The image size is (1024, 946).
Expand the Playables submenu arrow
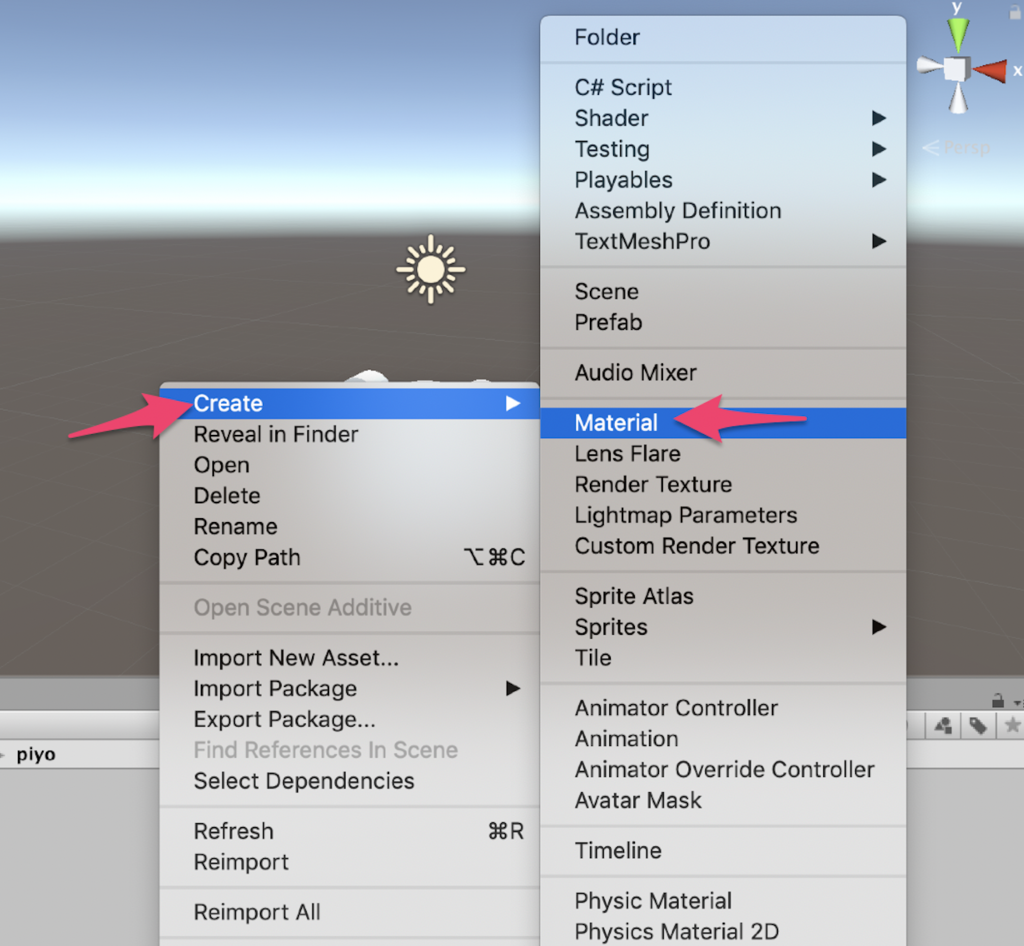point(879,180)
